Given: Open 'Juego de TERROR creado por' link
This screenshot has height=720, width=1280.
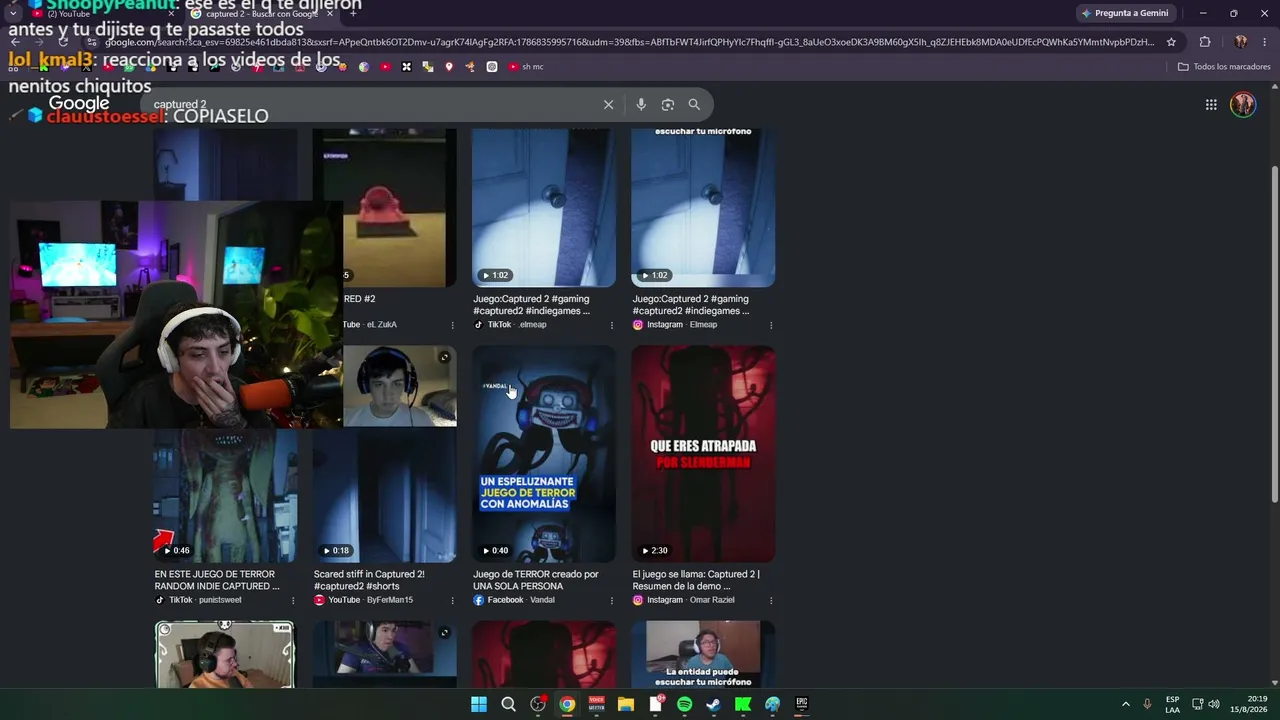Looking at the screenshot, I should click(x=536, y=580).
